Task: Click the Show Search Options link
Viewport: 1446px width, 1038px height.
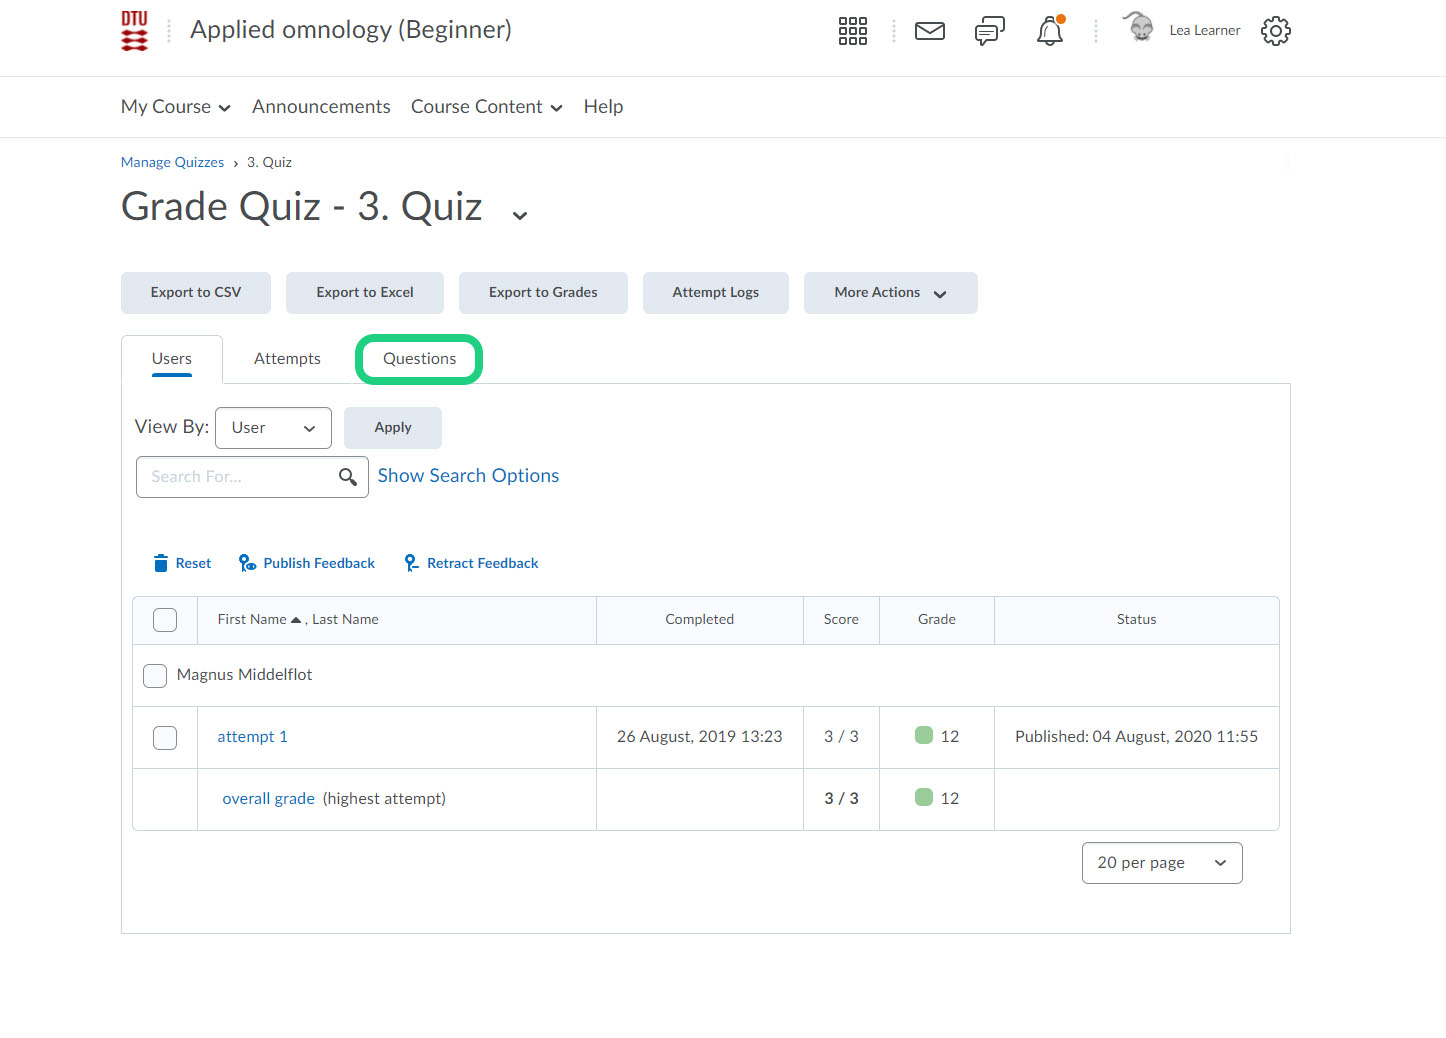Action: pyautogui.click(x=468, y=476)
